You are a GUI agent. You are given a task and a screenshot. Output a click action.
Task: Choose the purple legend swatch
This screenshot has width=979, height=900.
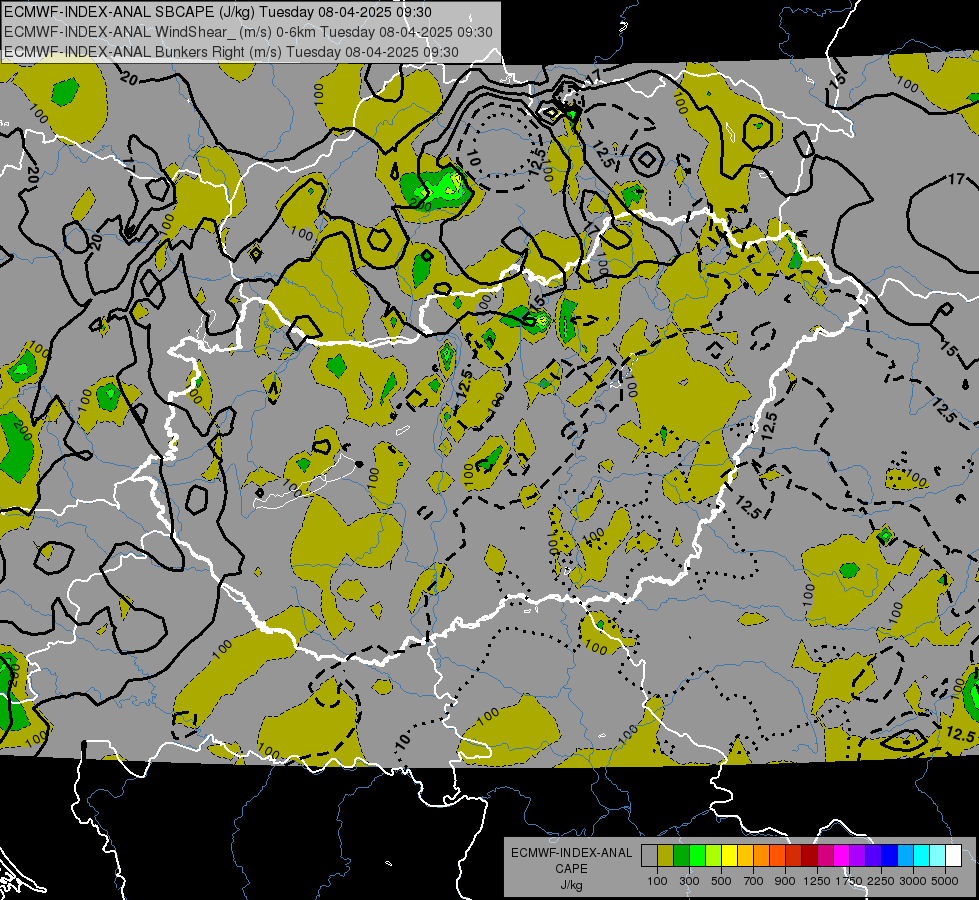[857, 856]
